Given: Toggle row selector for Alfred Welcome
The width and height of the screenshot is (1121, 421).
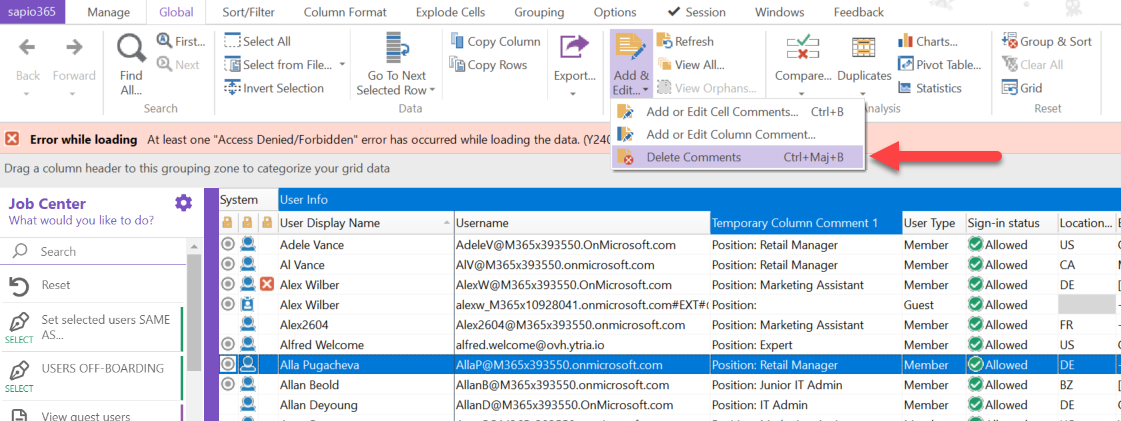Looking at the screenshot, I should point(228,345).
